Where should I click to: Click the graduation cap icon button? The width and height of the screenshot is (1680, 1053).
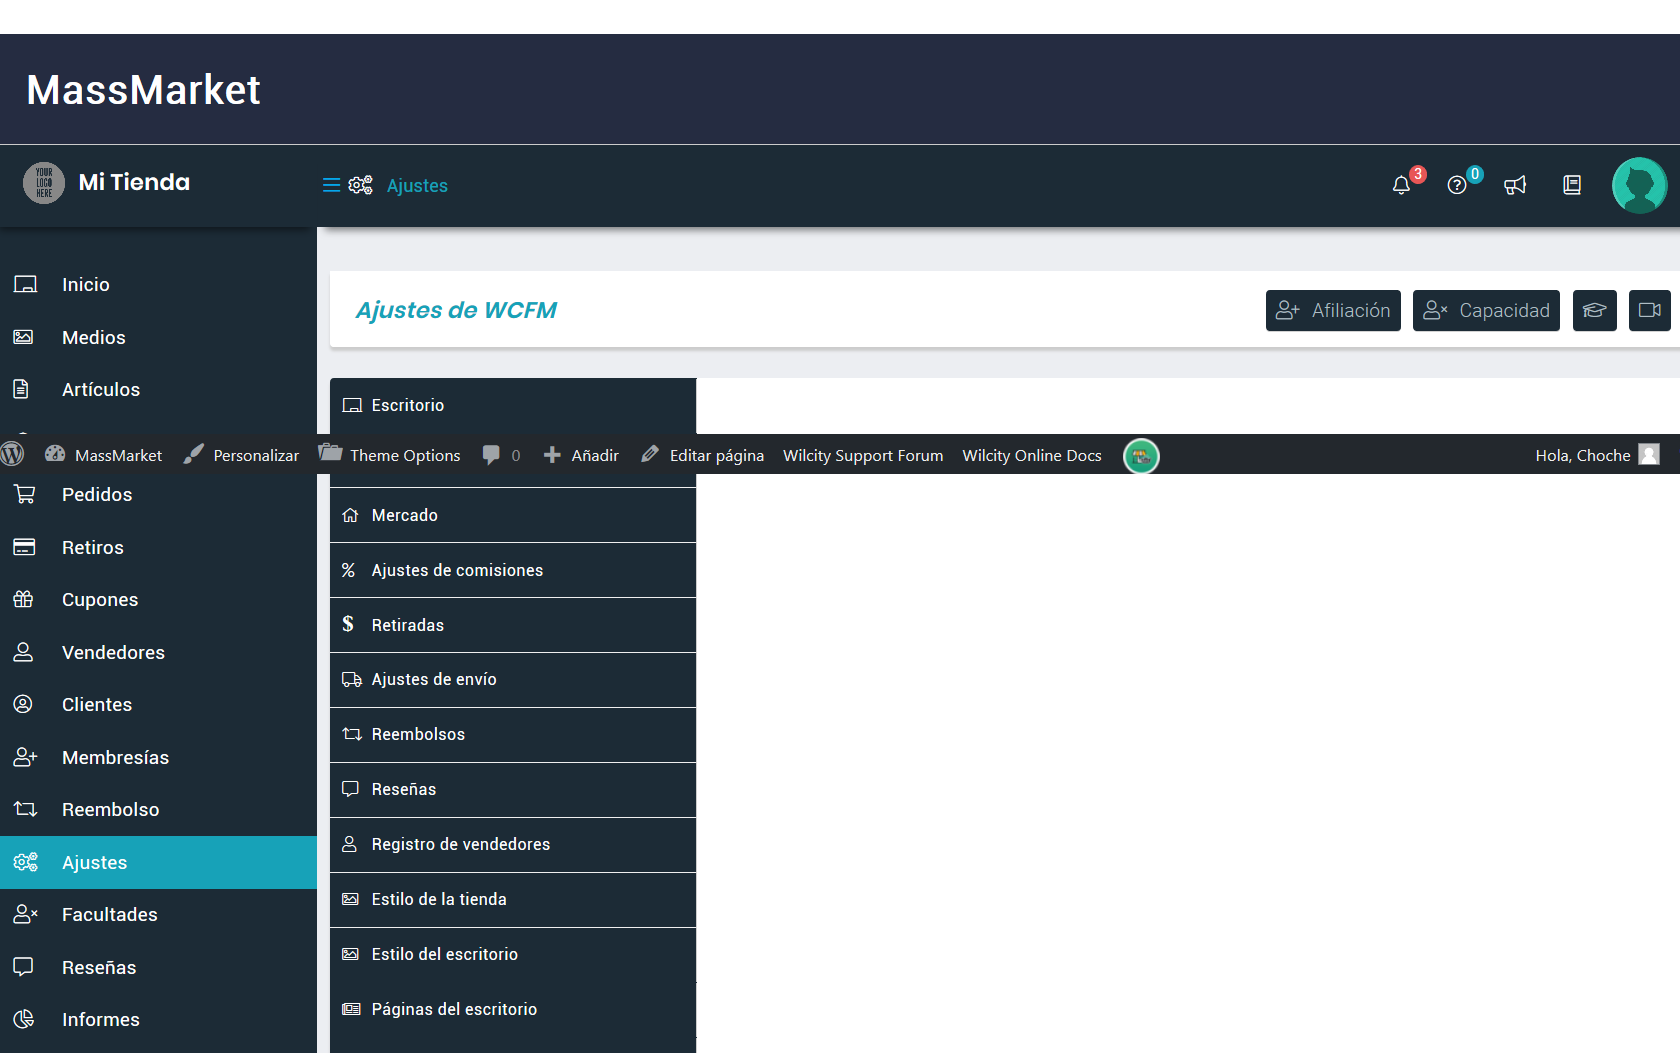coord(1594,310)
